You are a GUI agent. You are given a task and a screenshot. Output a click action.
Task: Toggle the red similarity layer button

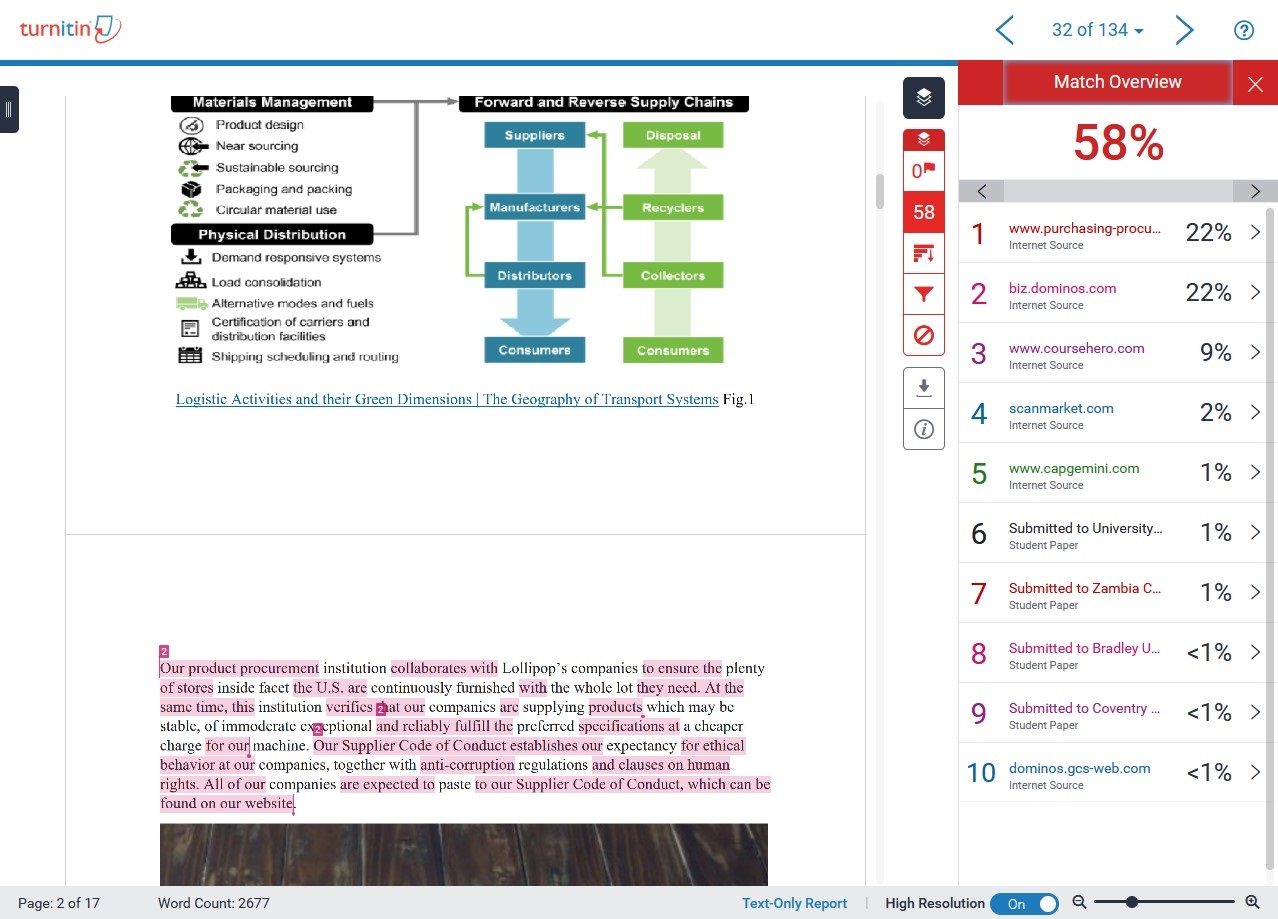pyautogui.click(x=923, y=139)
